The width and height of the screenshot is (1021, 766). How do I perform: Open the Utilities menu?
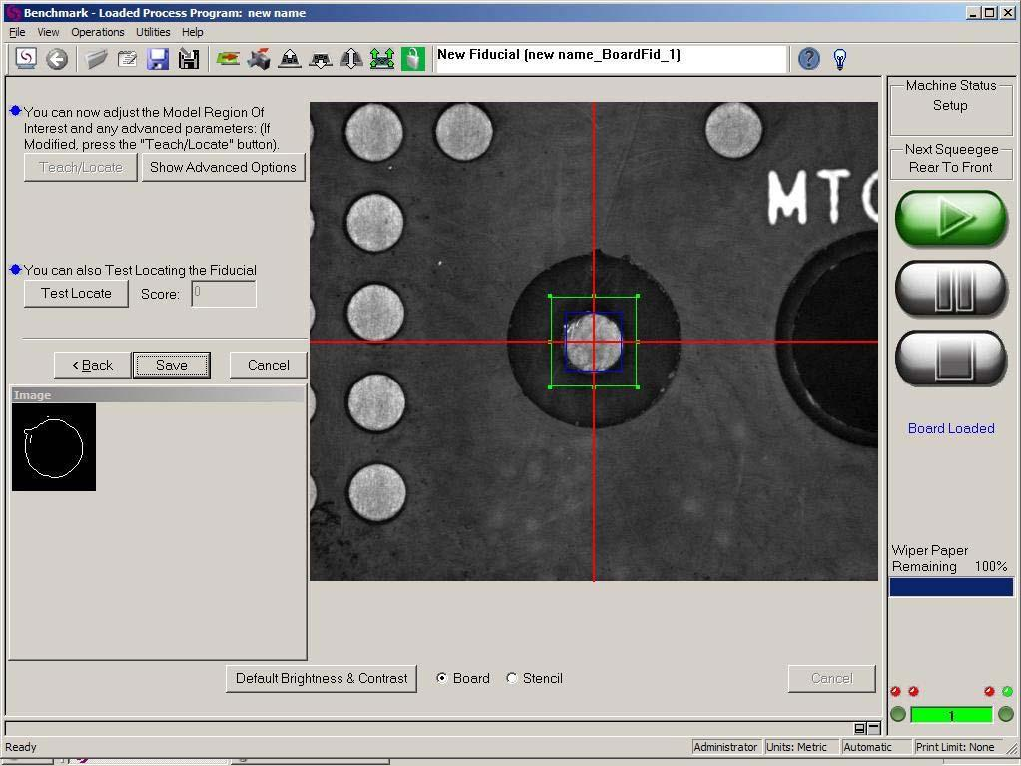pos(153,32)
